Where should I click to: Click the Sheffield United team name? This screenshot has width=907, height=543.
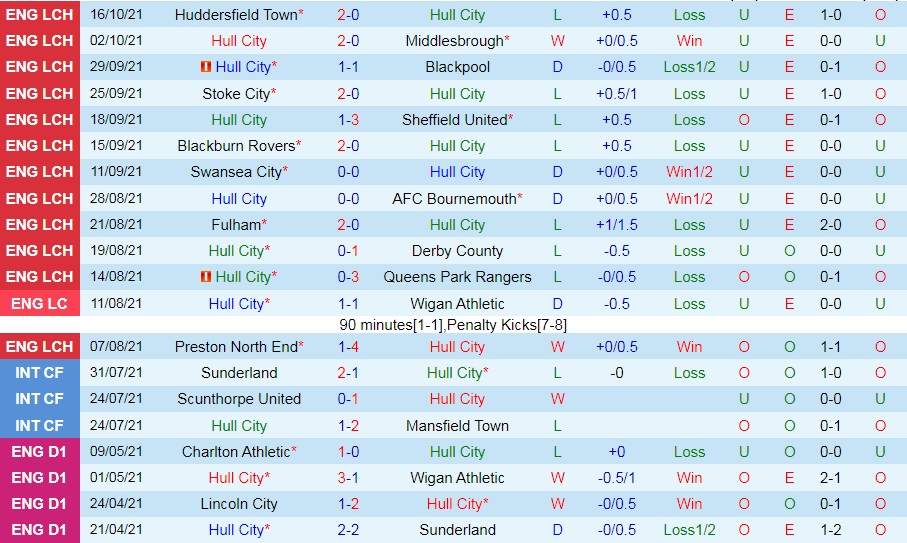[455, 120]
